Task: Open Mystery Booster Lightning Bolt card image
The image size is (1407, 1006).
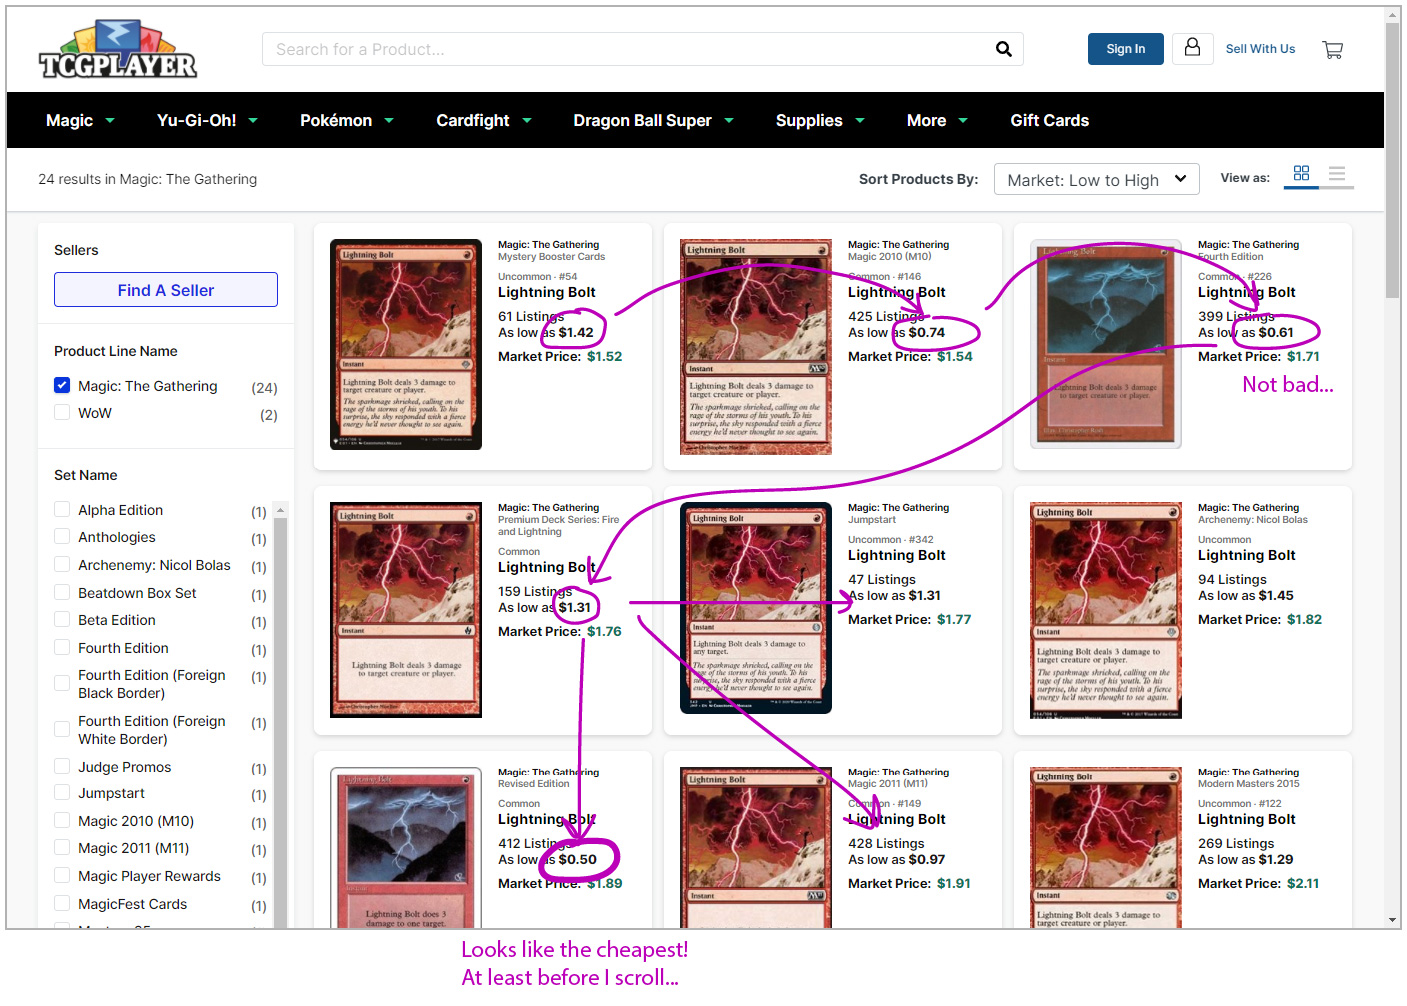Action: 406,344
